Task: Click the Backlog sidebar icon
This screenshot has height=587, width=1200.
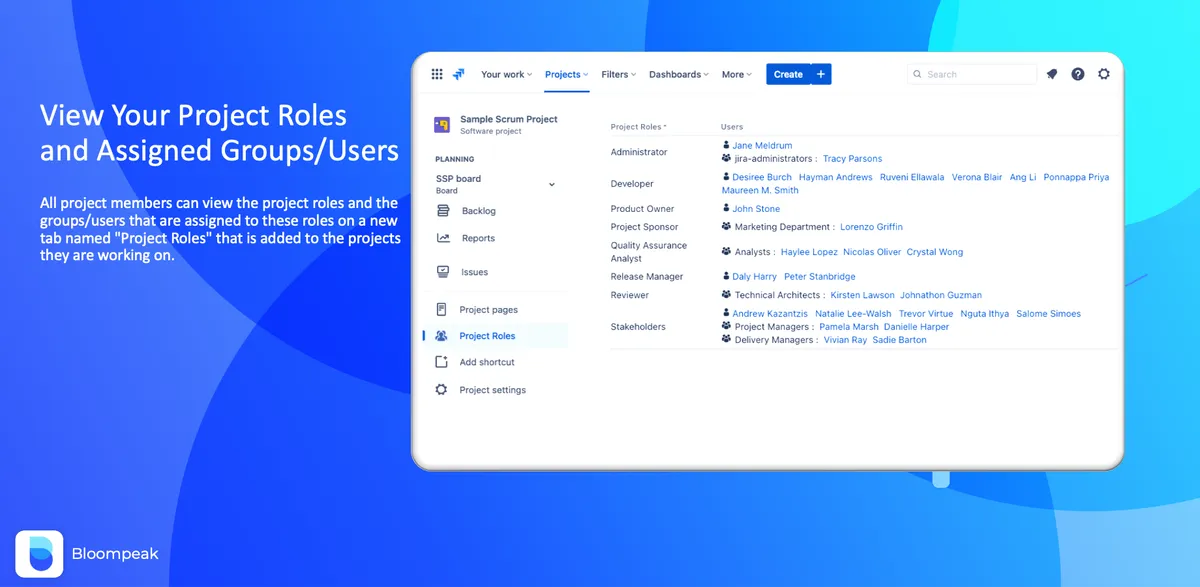Action: point(443,211)
